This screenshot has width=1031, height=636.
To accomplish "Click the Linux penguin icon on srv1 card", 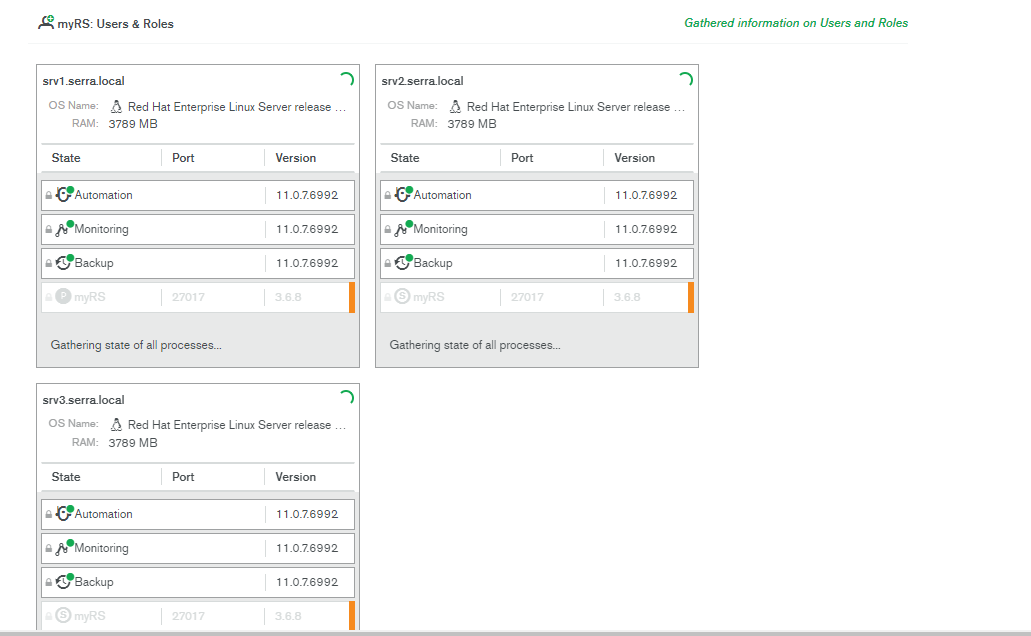I will 116,106.
